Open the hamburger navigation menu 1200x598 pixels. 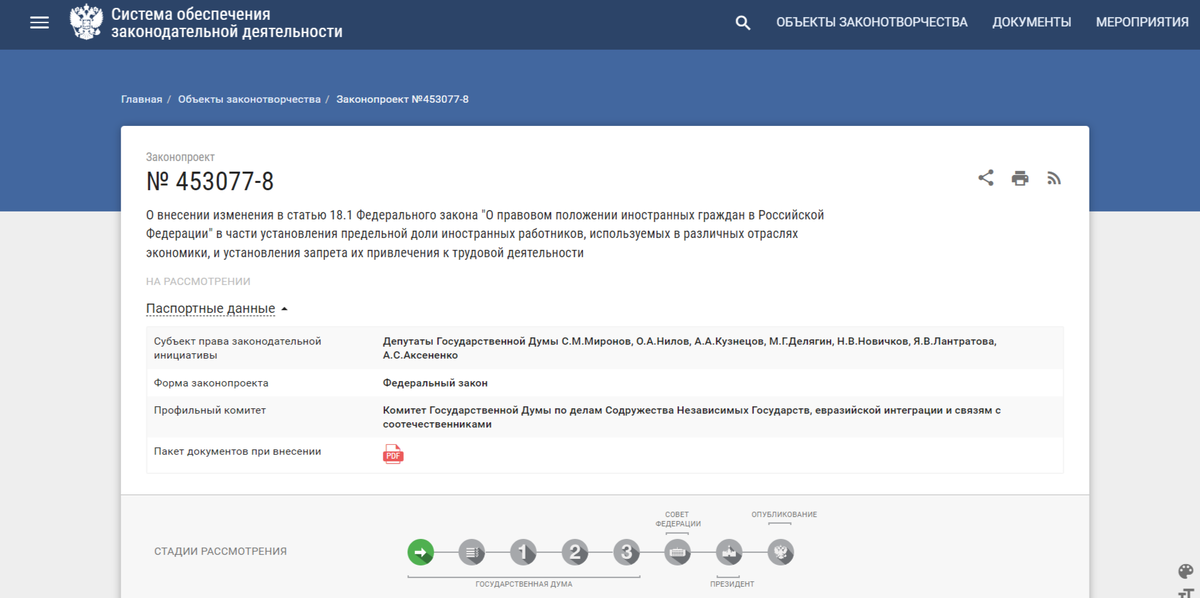(39, 21)
